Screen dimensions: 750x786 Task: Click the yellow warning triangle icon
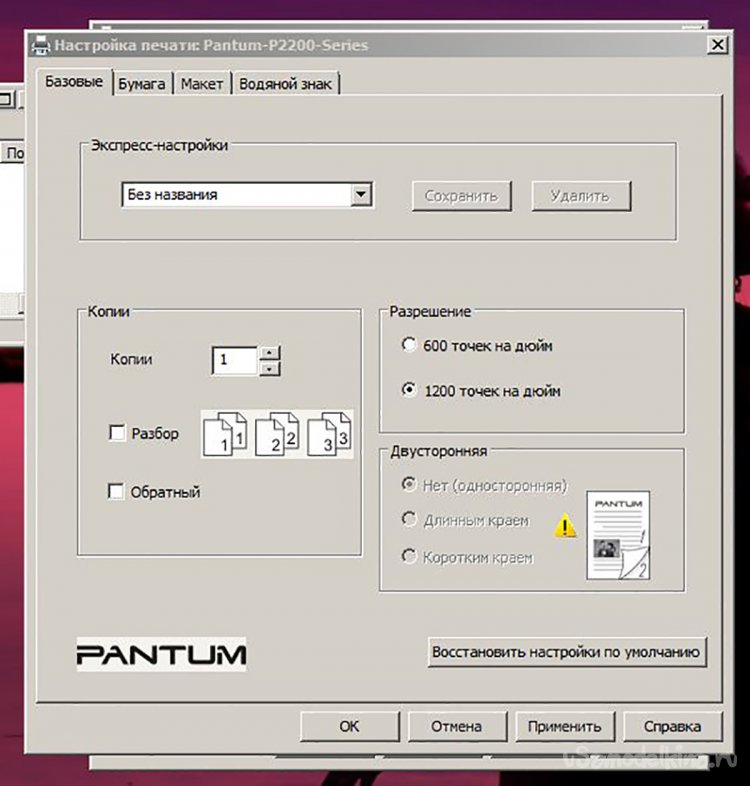(x=567, y=525)
